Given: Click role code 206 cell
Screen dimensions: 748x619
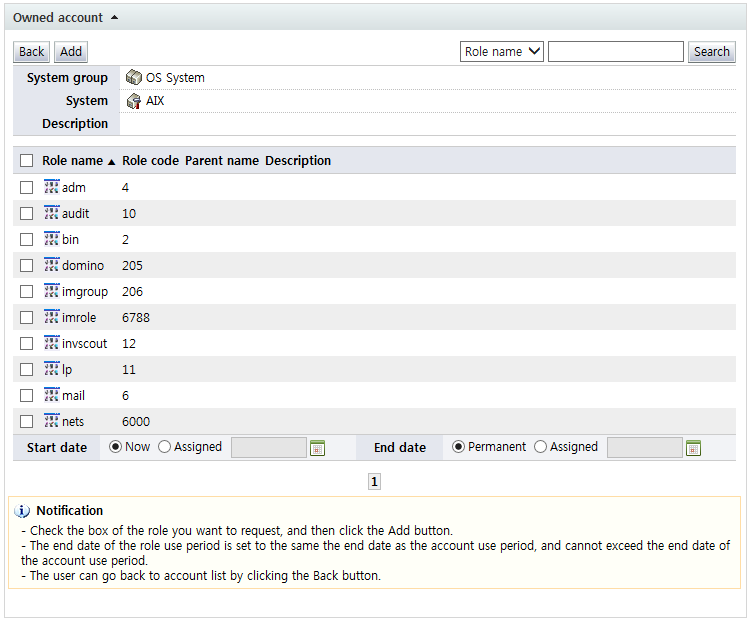Looking at the screenshot, I should (x=132, y=292).
